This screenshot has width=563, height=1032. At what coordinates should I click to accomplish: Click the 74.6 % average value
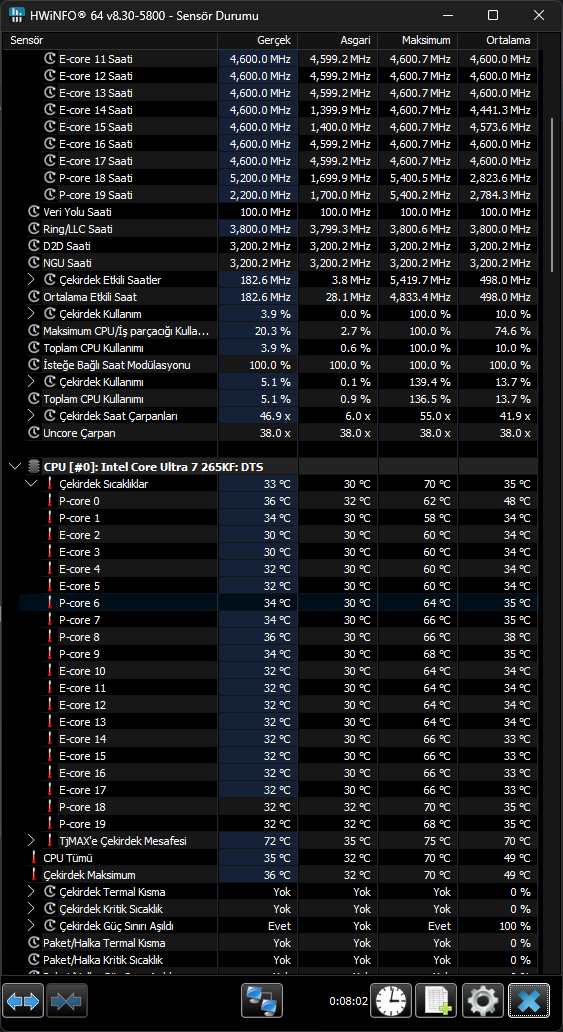tap(513, 331)
